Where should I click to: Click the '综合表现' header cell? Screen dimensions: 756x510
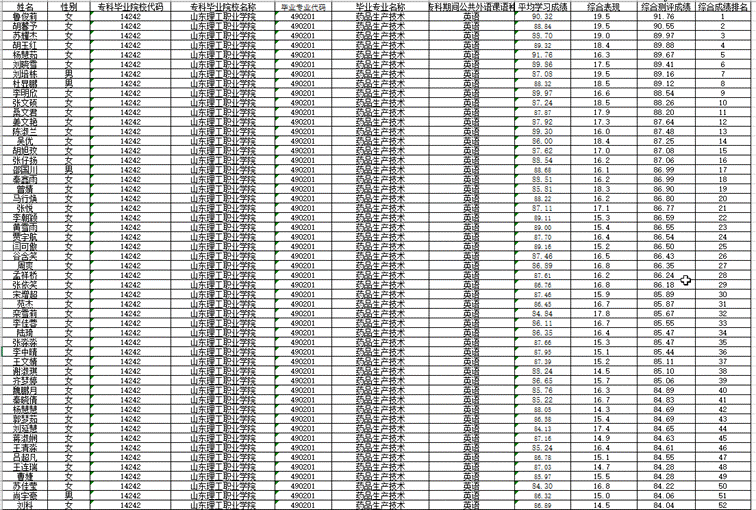pos(604,7)
